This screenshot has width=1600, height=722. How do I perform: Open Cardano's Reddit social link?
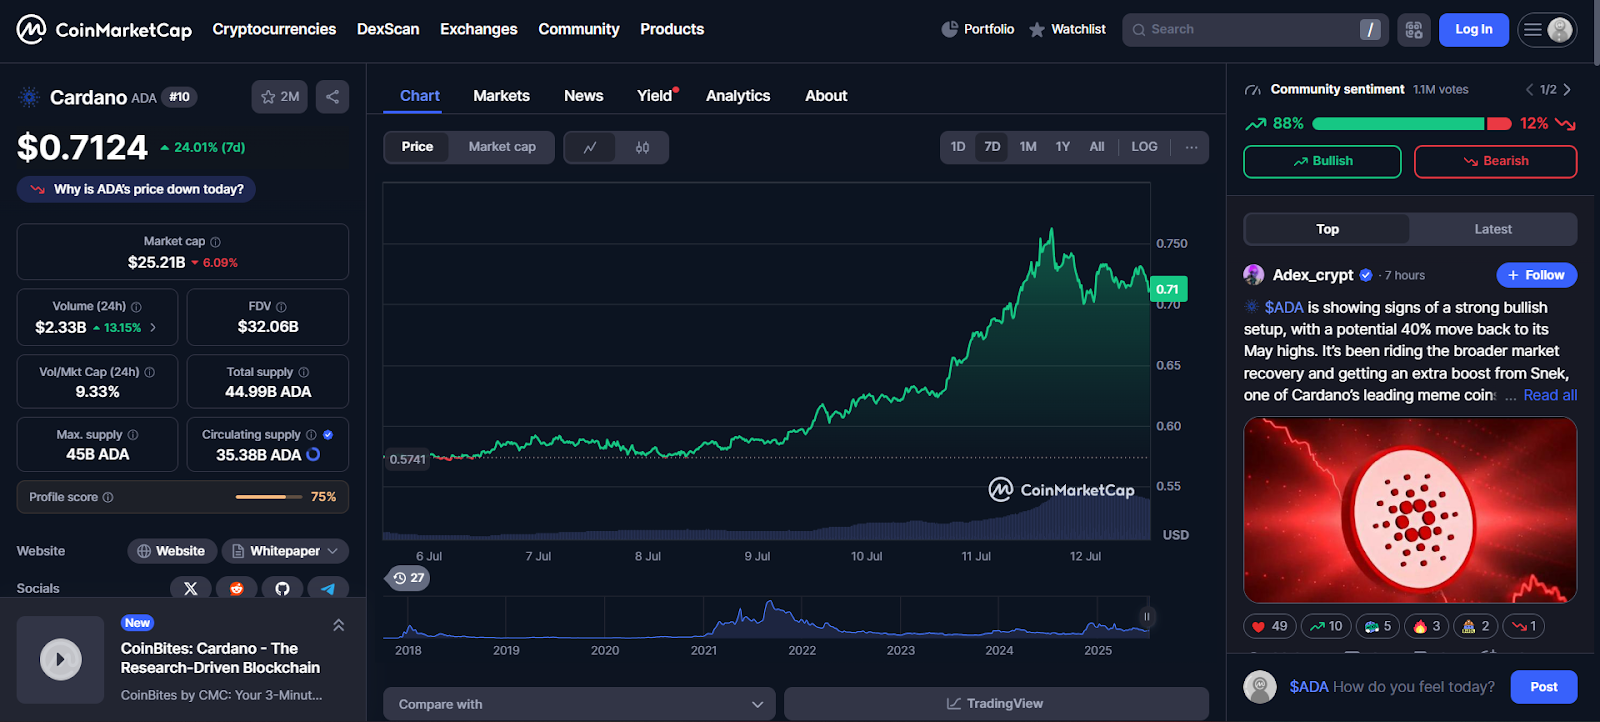[x=237, y=588]
